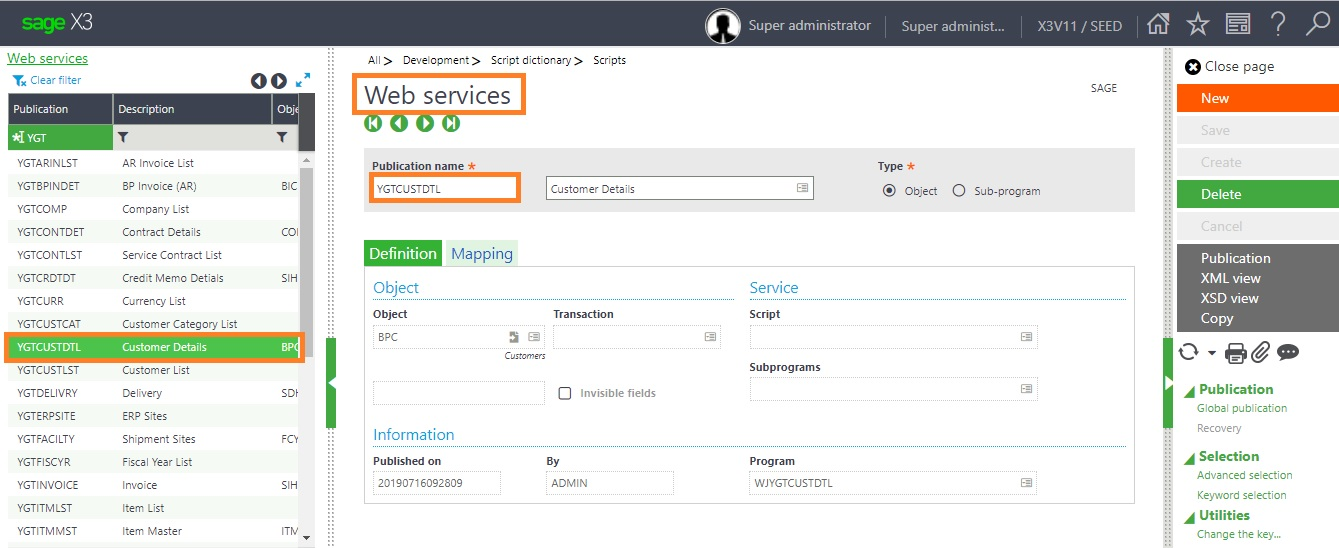Collapse the Utilities section in right panel
Screen dimensions: 1339x548
(x=1189, y=517)
